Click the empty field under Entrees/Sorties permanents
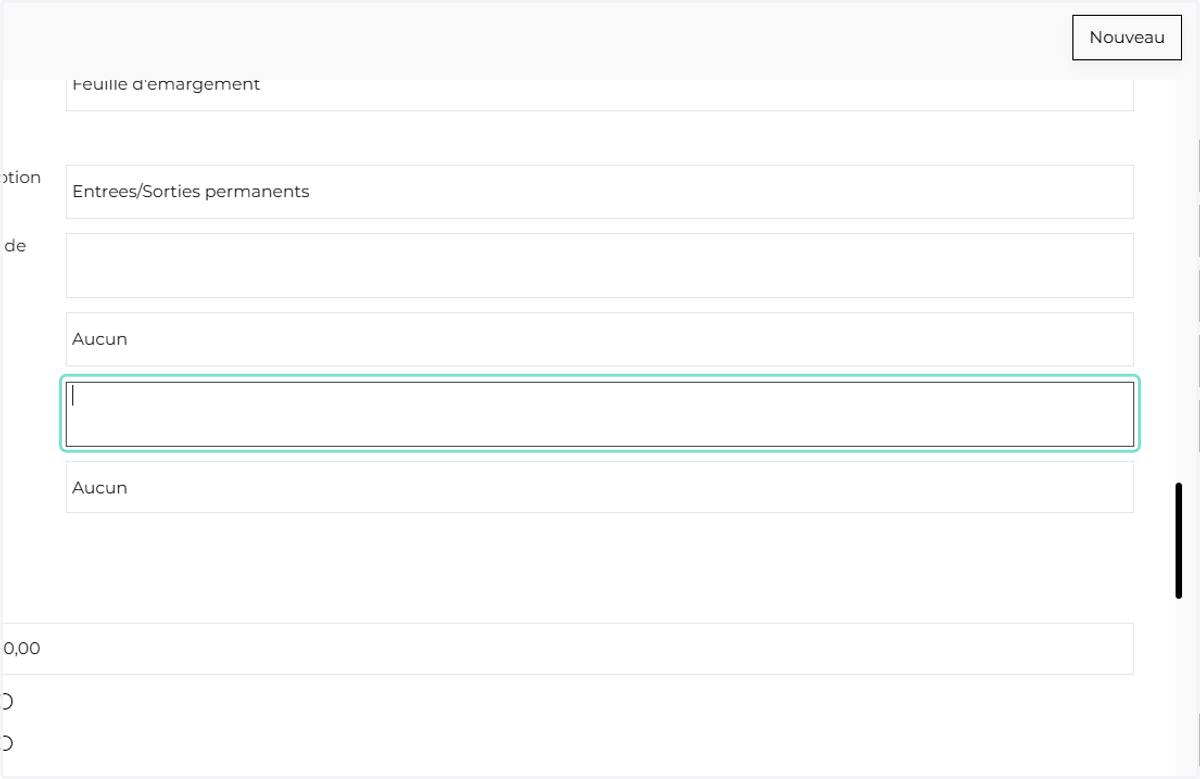1200x779 pixels. coord(600,266)
